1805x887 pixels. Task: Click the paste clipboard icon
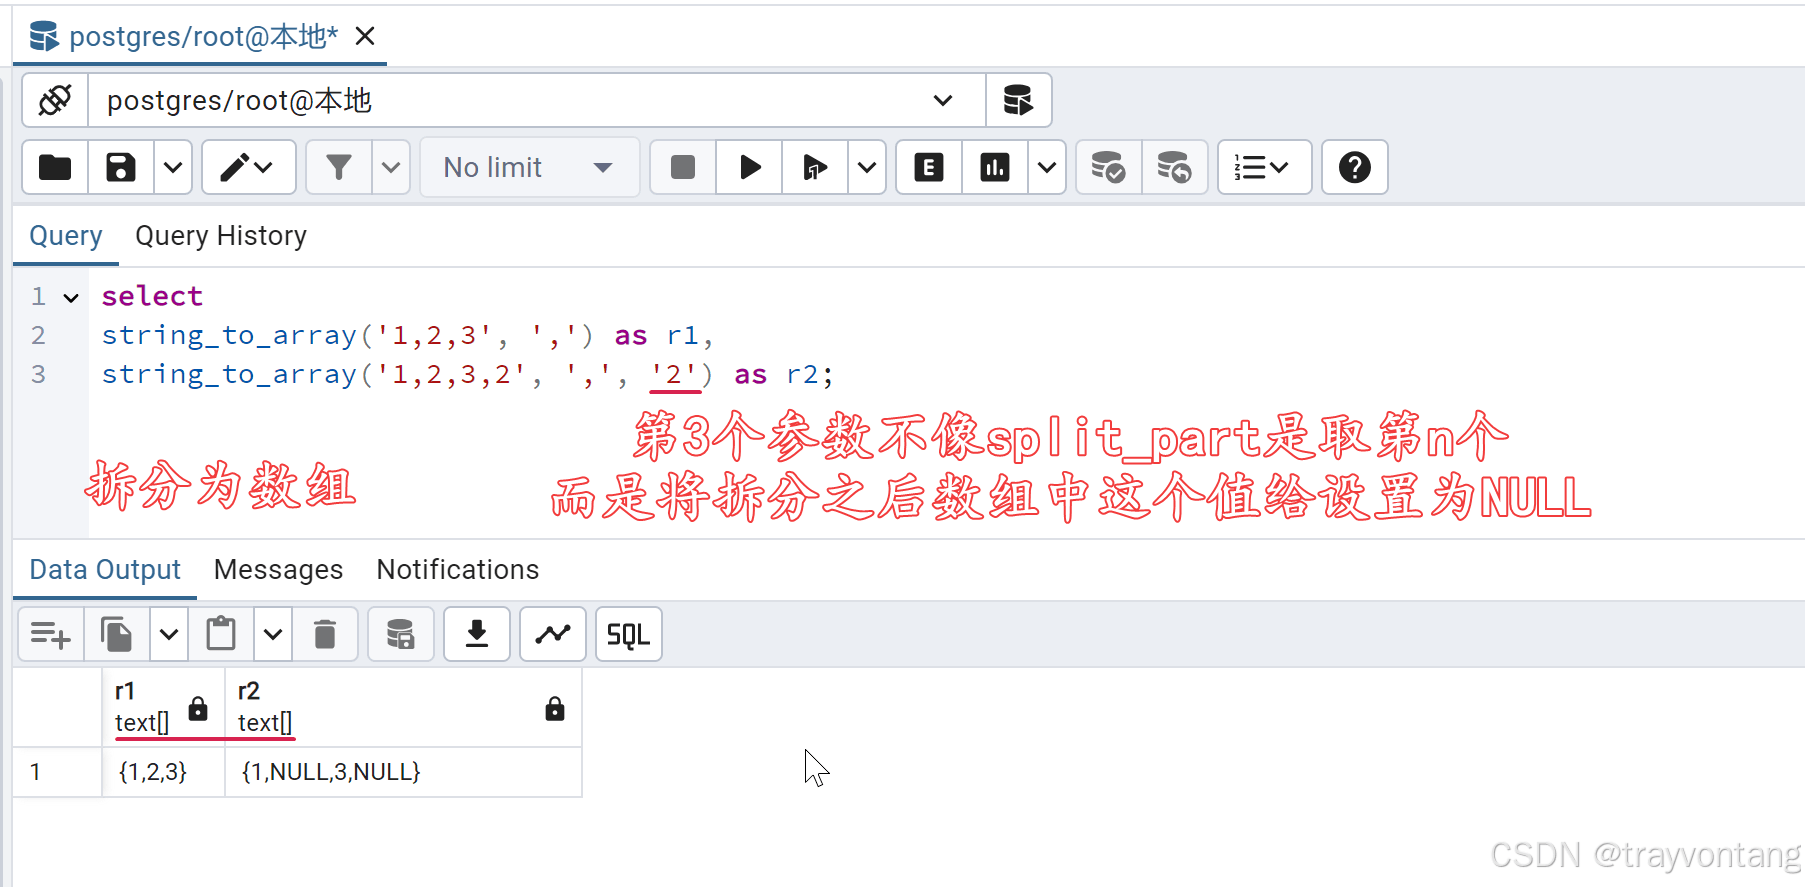click(221, 634)
